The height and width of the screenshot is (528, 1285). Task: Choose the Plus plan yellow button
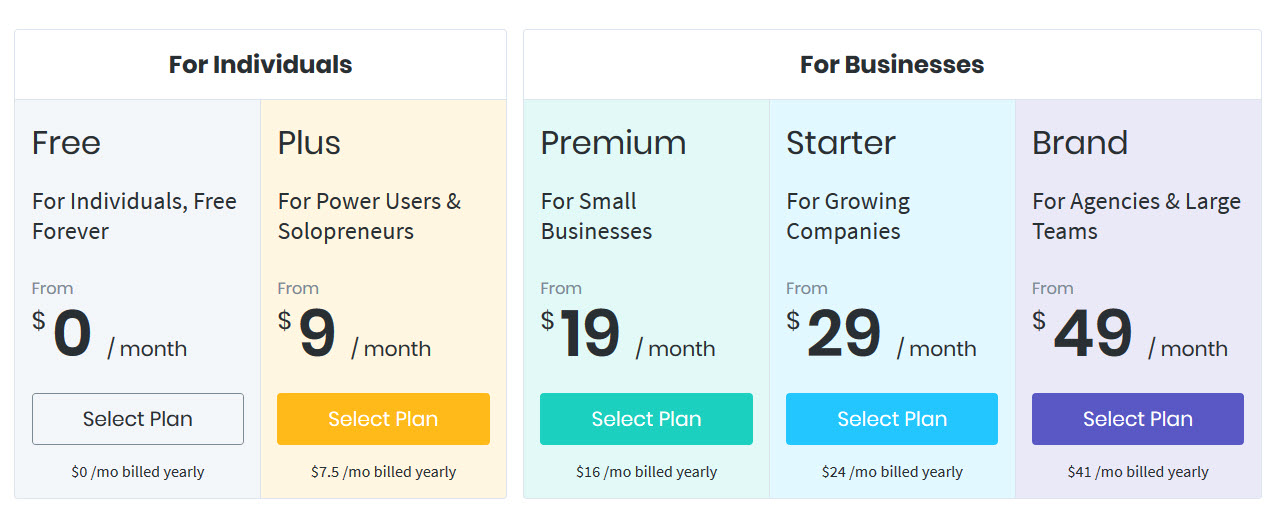click(x=383, y=419)
